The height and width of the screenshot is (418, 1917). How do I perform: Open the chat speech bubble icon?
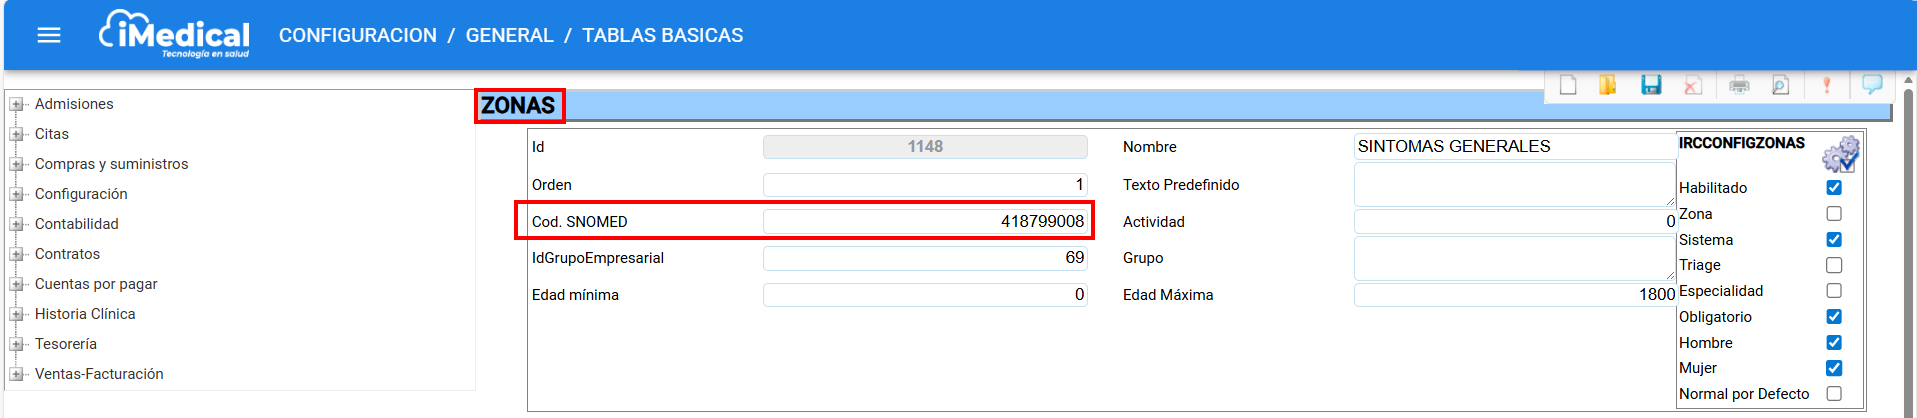[x=1872, y=84]
